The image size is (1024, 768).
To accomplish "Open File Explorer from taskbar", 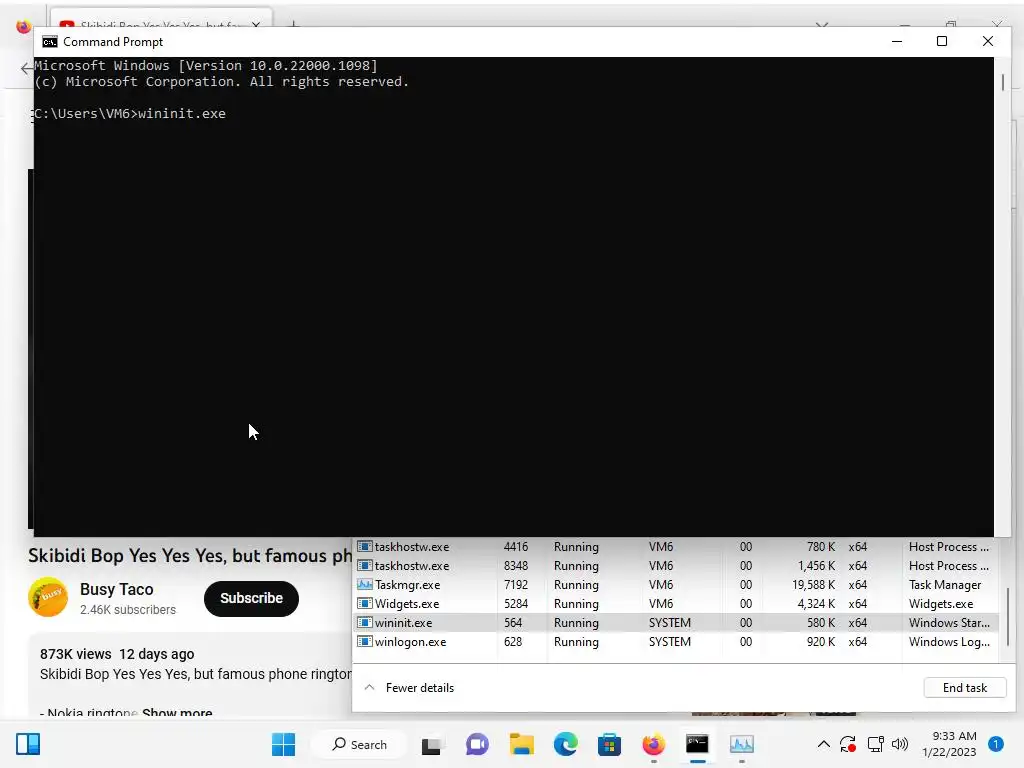I will 521,744.
